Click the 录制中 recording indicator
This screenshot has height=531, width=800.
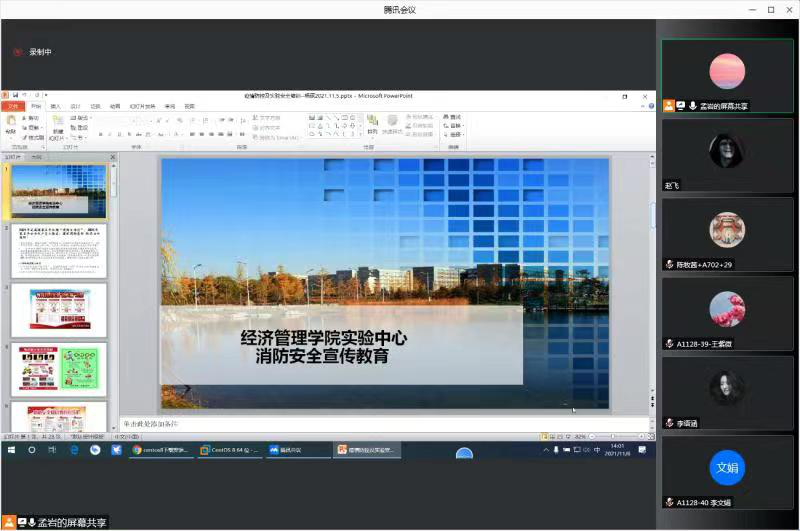33,52
